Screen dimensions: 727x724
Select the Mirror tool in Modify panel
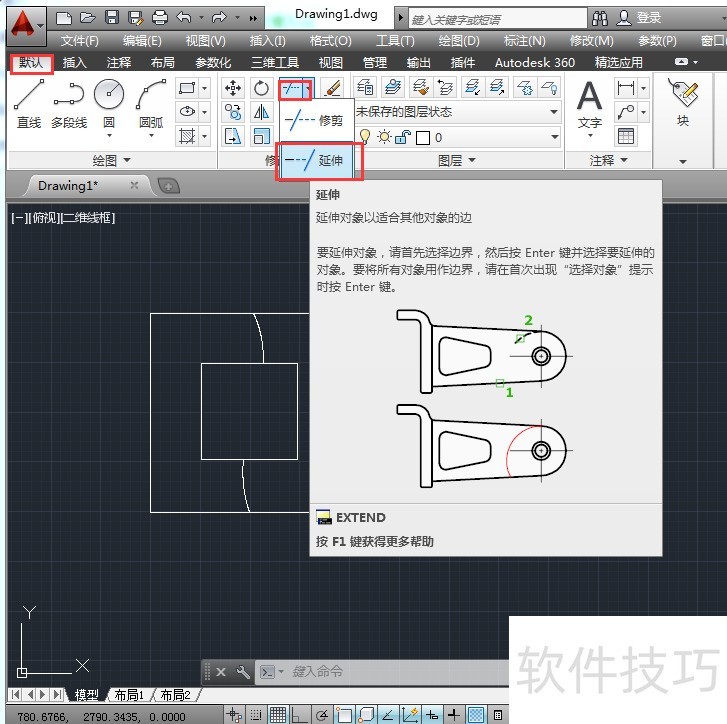pos(261,112)
